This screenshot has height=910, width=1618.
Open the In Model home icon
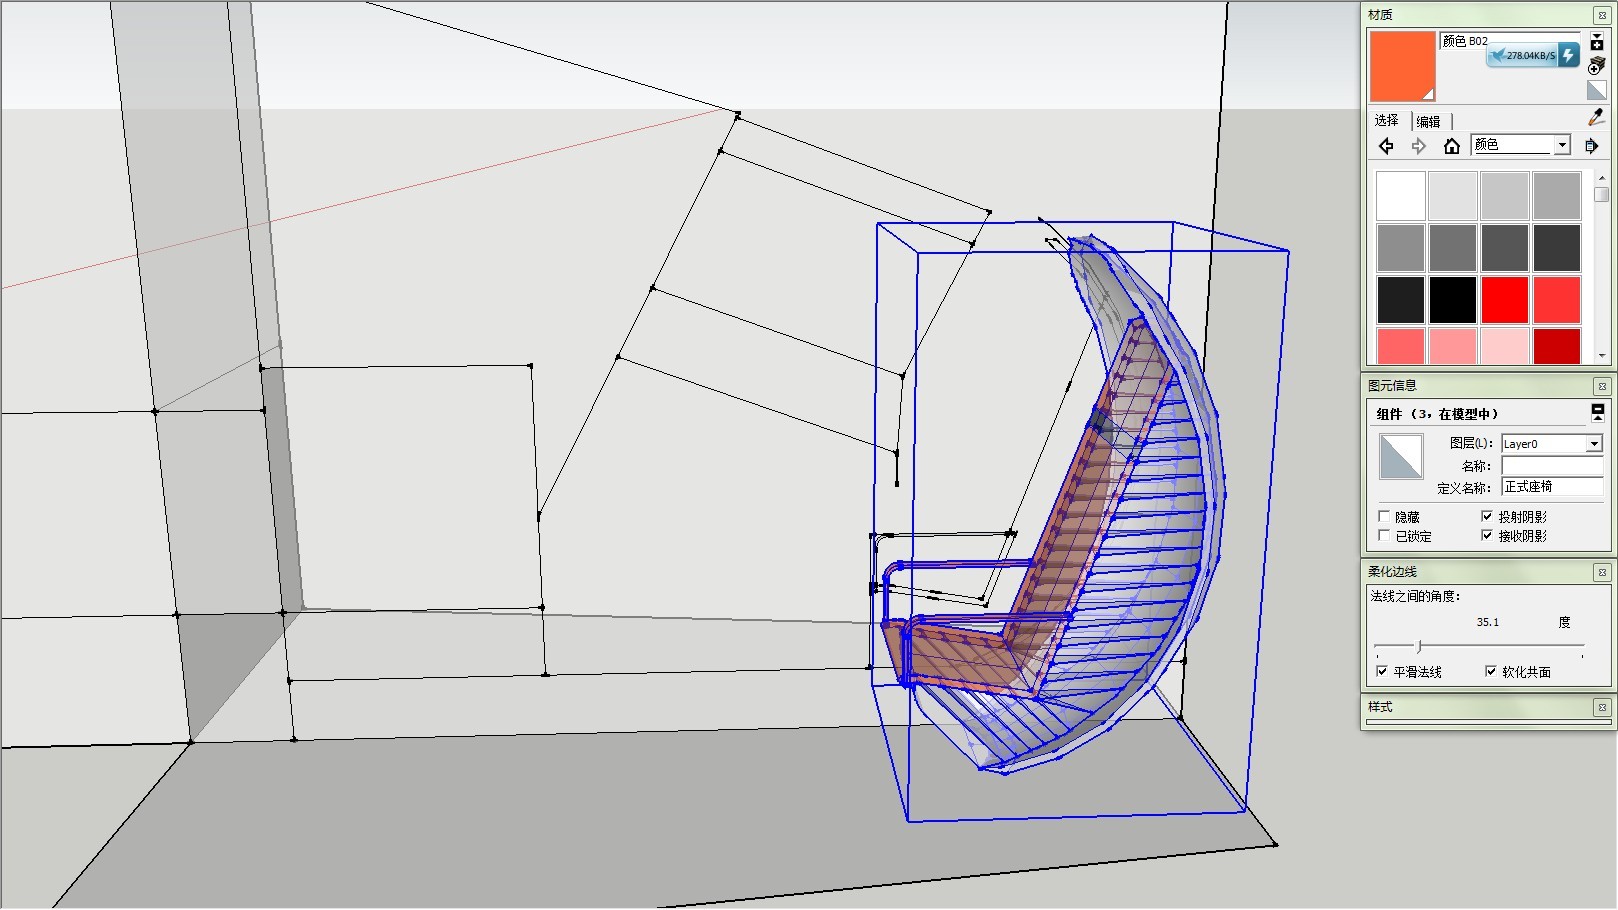1452,146
